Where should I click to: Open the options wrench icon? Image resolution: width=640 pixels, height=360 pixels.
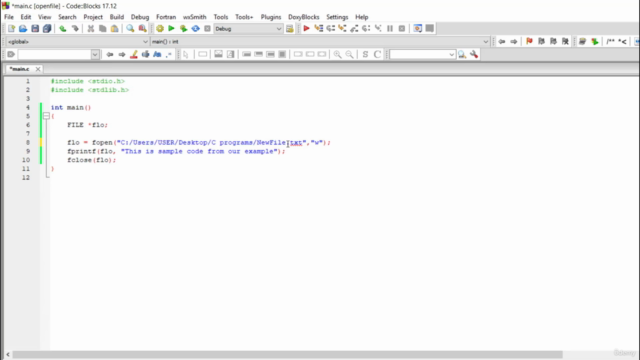[x=474, y=55]
